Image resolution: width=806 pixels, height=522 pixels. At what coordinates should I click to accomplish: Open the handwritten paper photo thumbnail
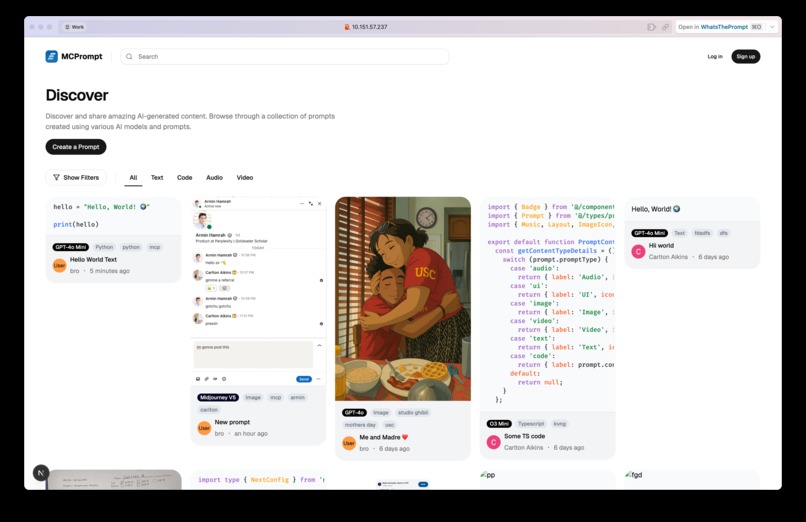pos(114,480)
